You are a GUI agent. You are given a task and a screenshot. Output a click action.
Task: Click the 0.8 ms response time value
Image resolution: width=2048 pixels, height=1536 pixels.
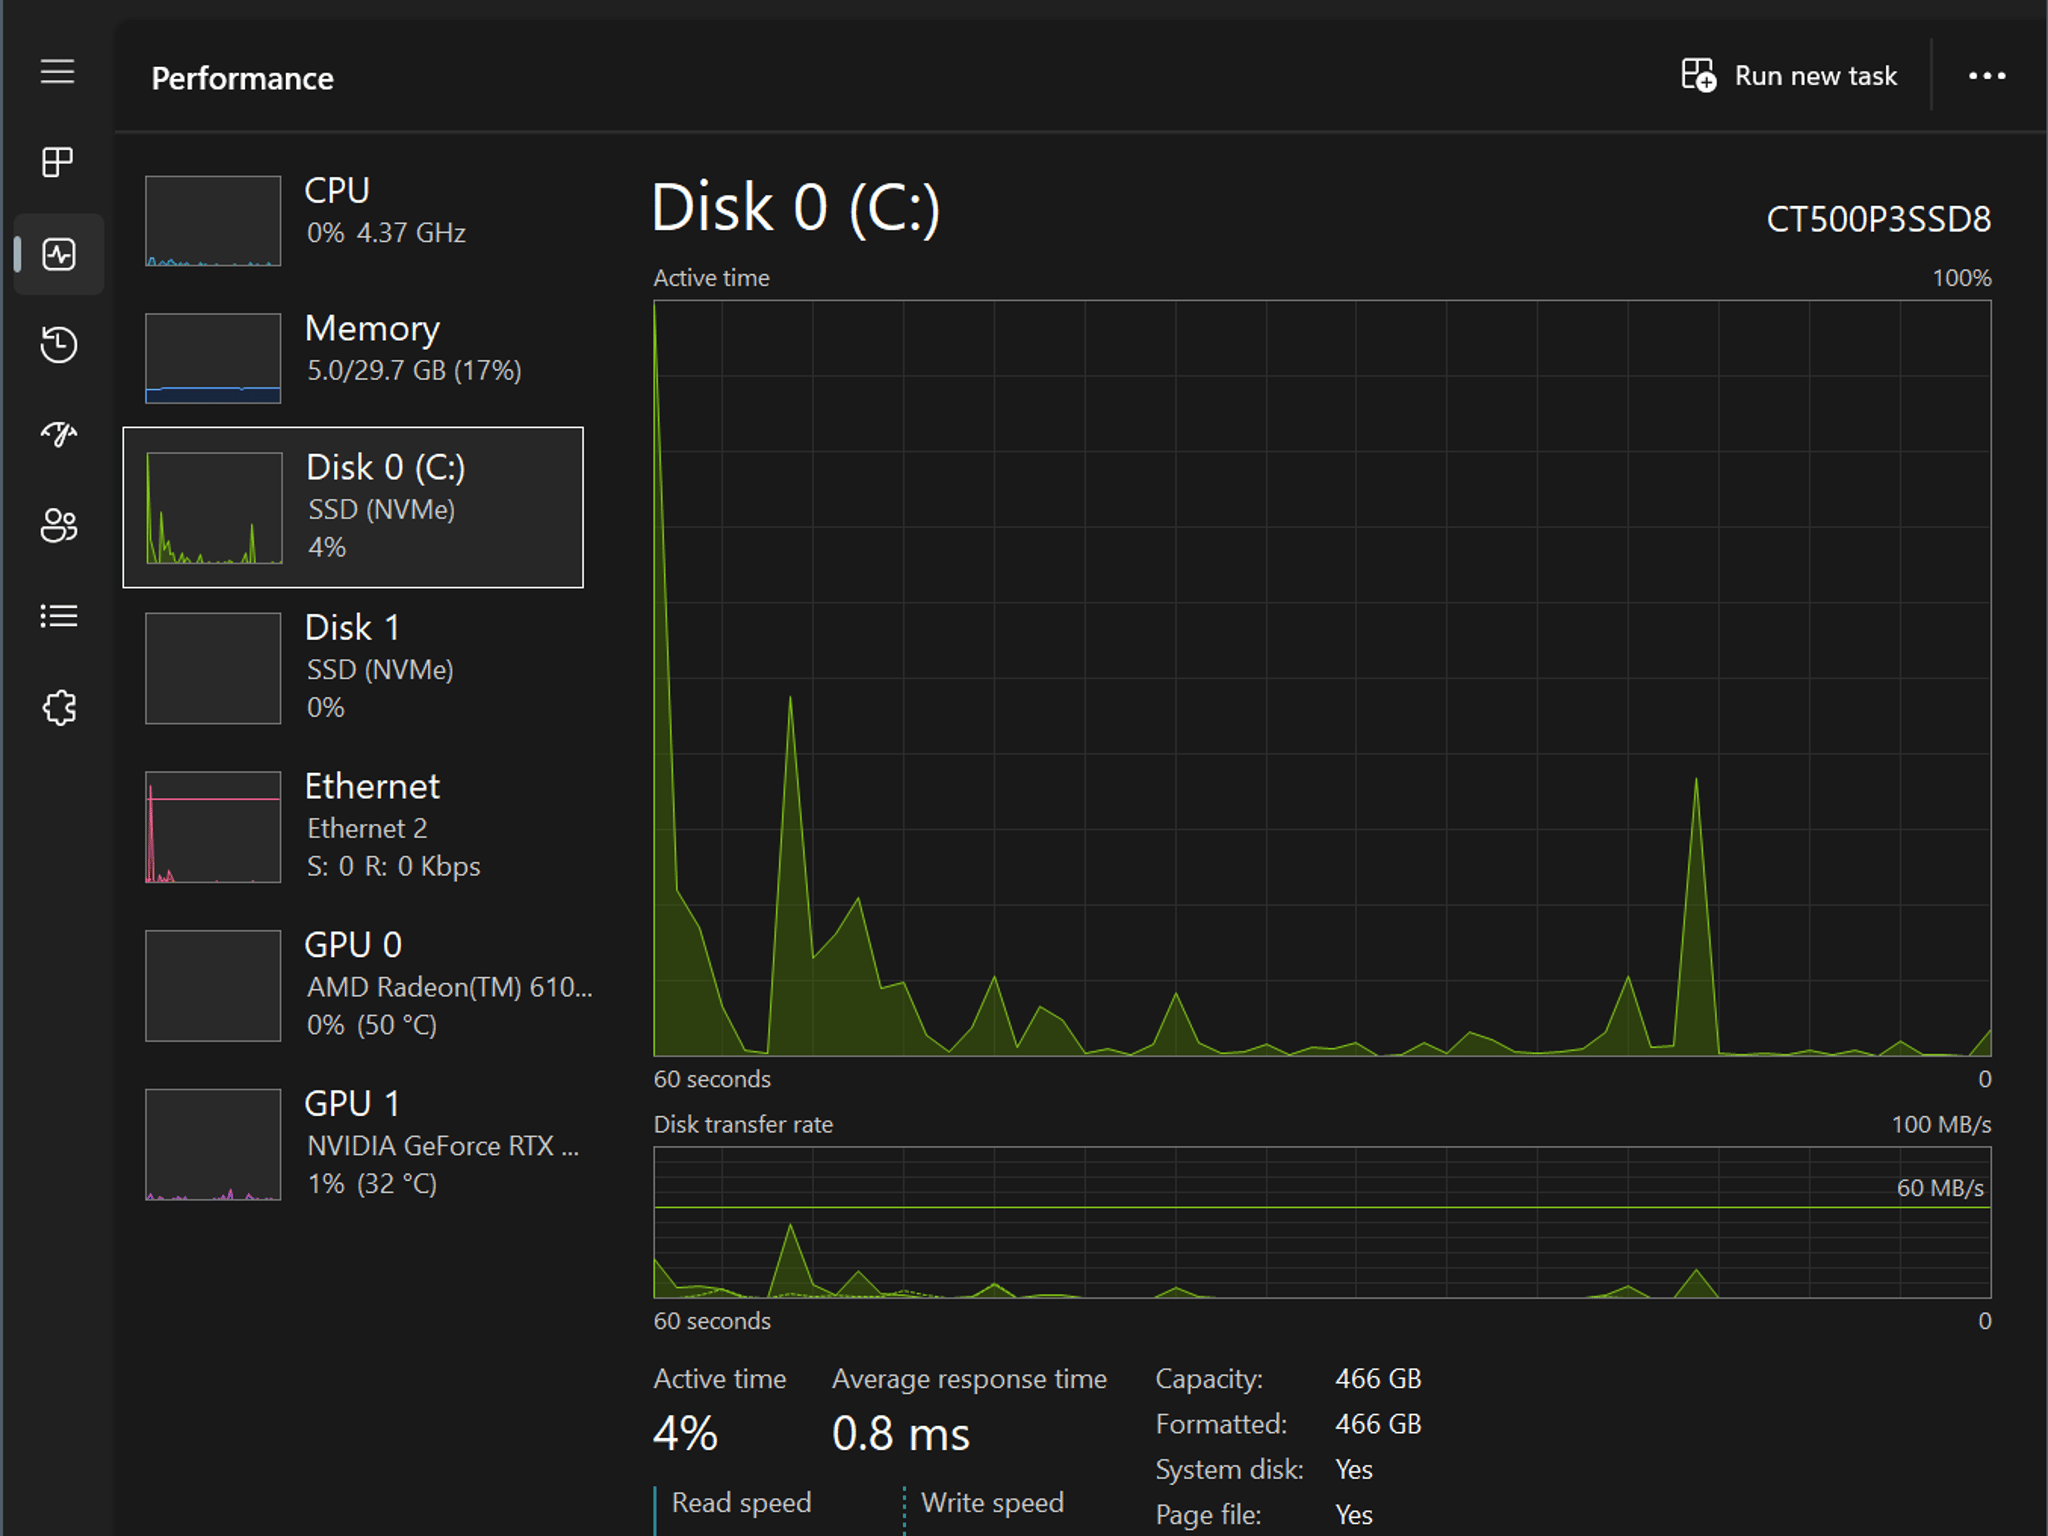coord(901,1433)
